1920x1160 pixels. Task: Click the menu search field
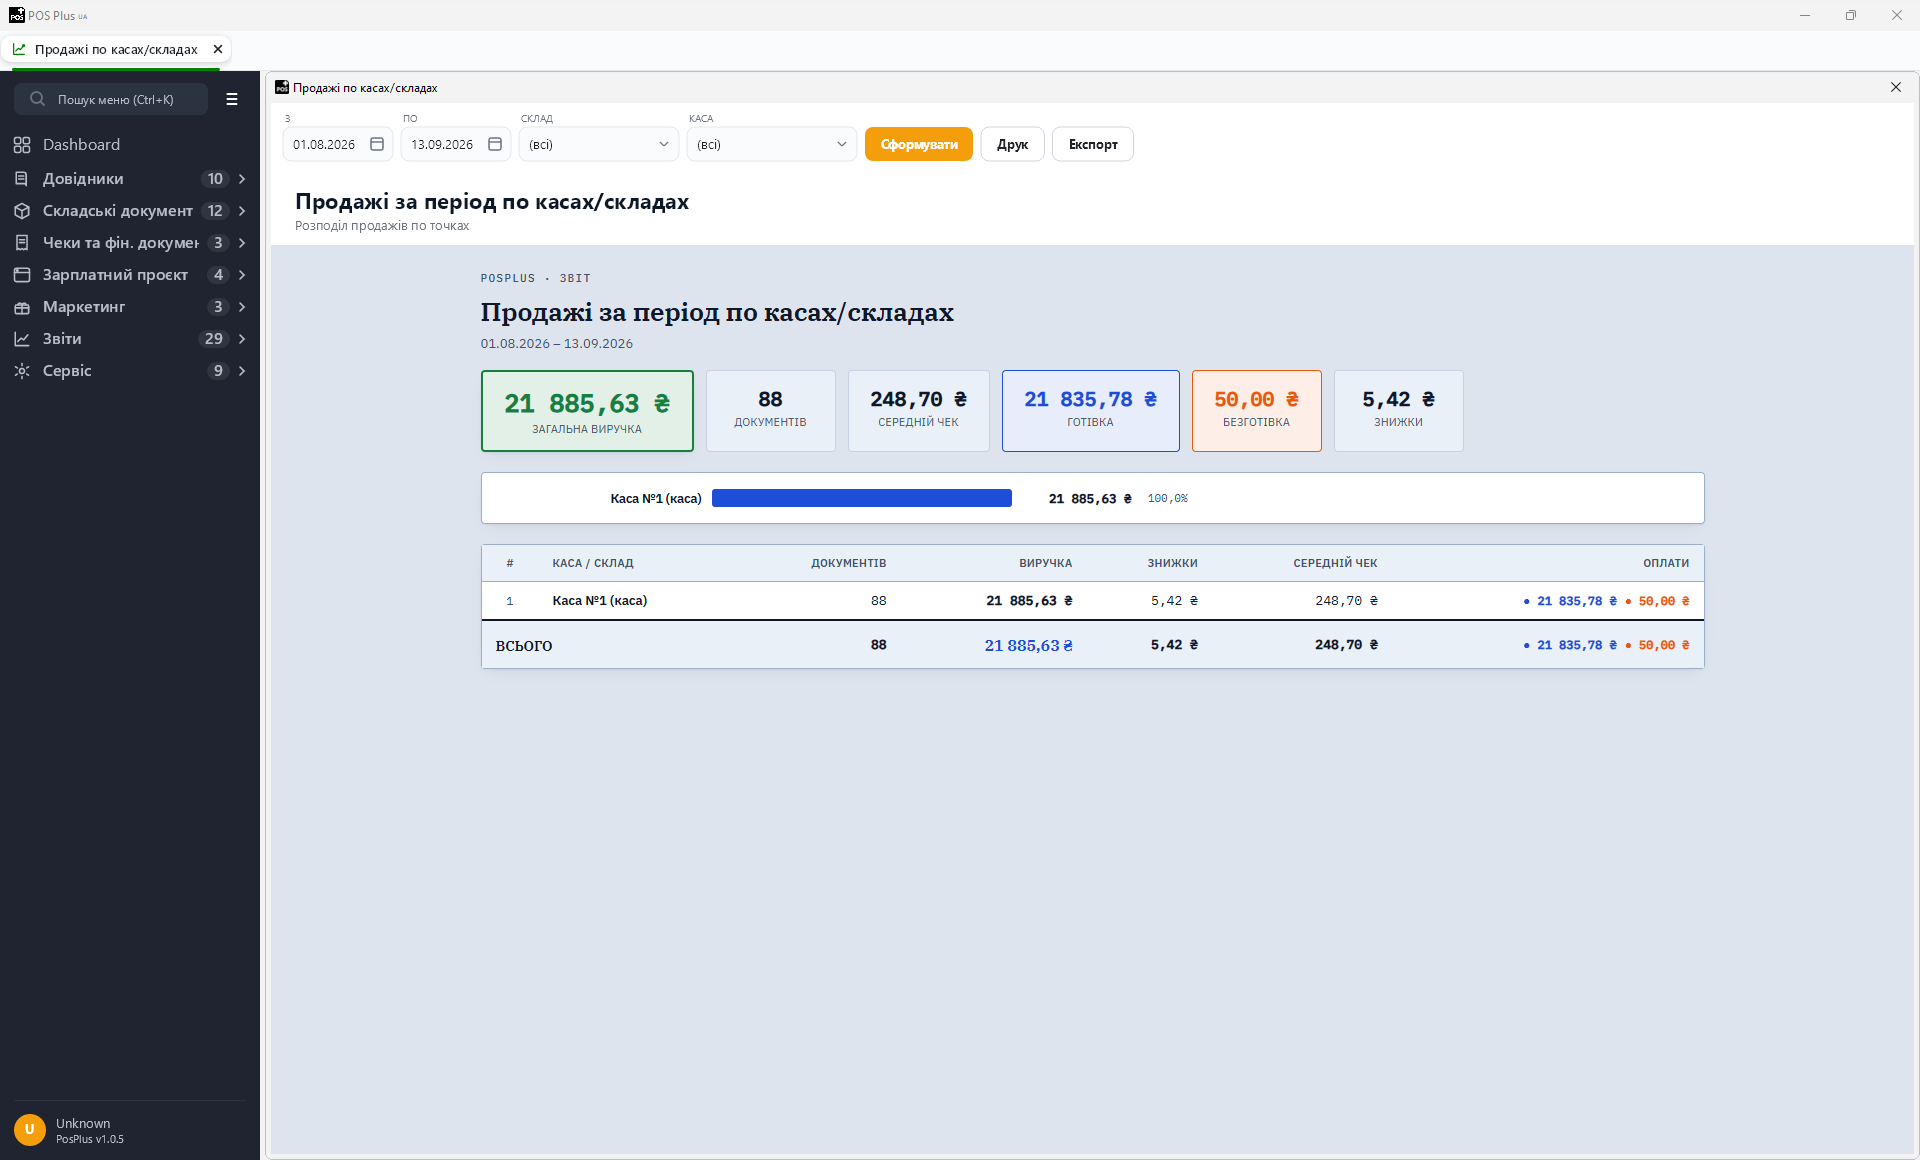[111, 99]
